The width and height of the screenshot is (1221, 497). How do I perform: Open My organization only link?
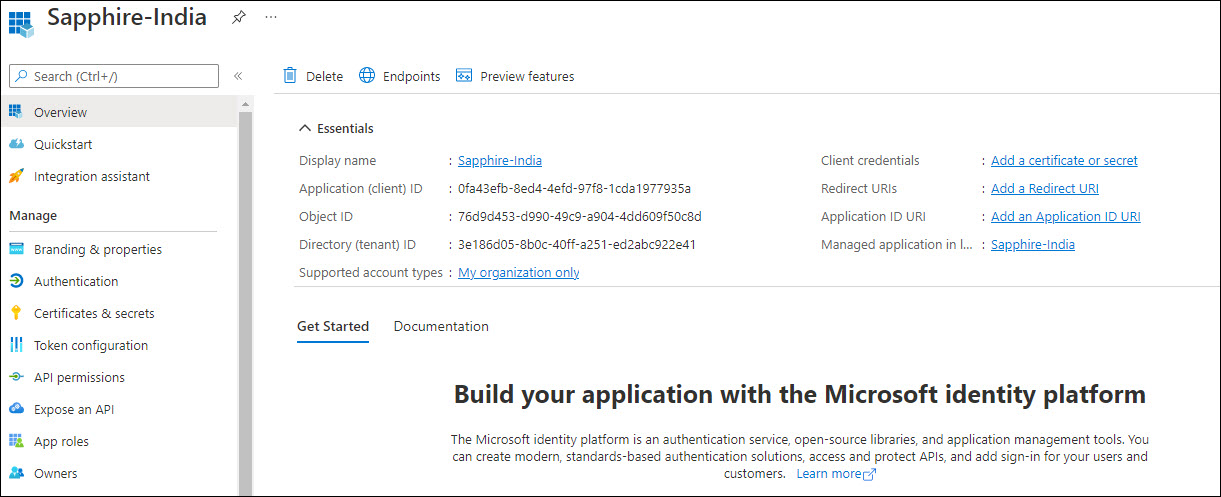tap(518, 272)
